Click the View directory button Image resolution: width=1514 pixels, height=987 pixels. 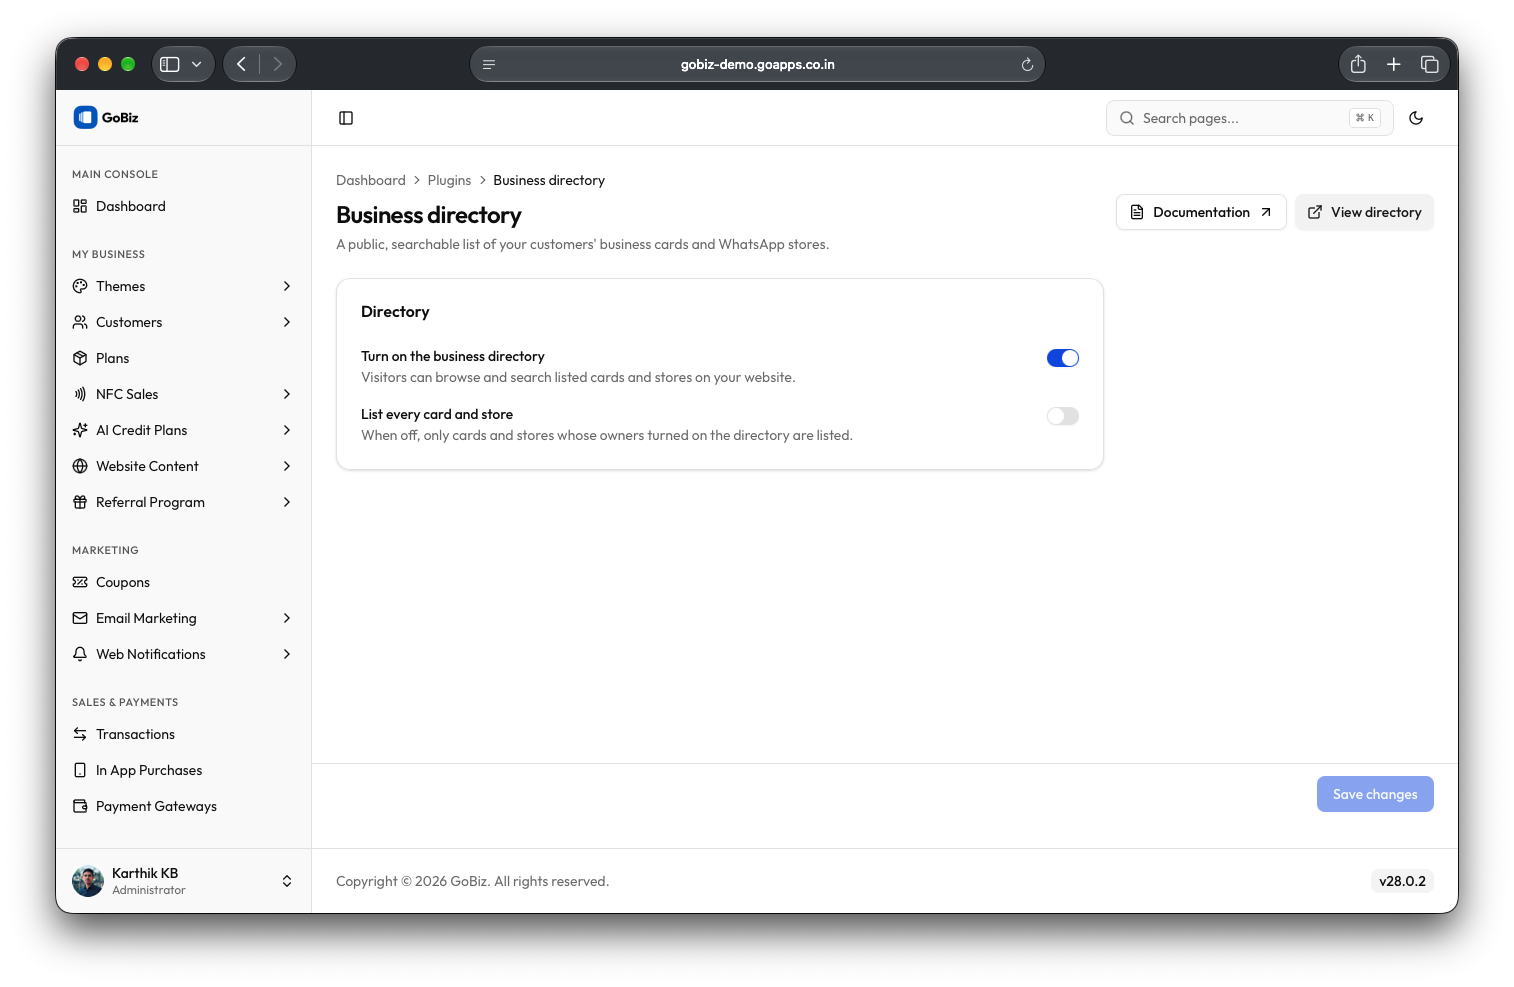tap(1364, 212)
